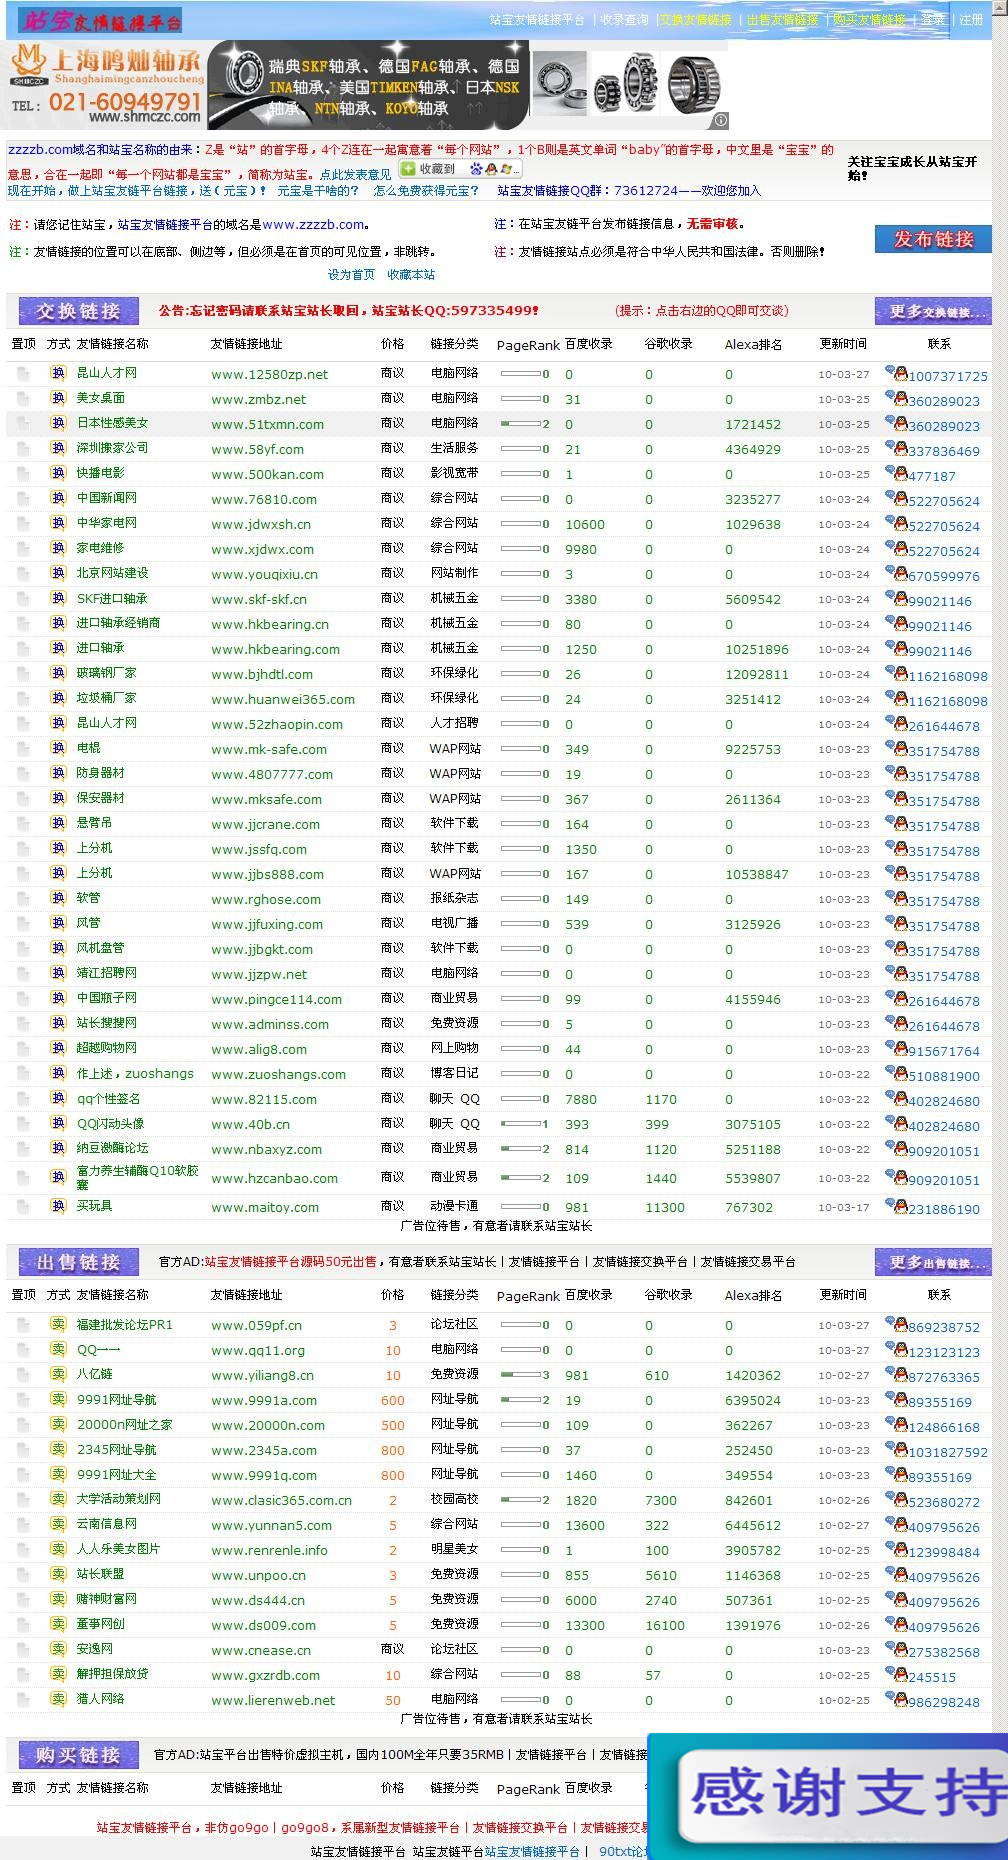Click the exchange icon for 超越购物网
The height and width of the screenshot is (1860, 1008).
point(58,1048)
